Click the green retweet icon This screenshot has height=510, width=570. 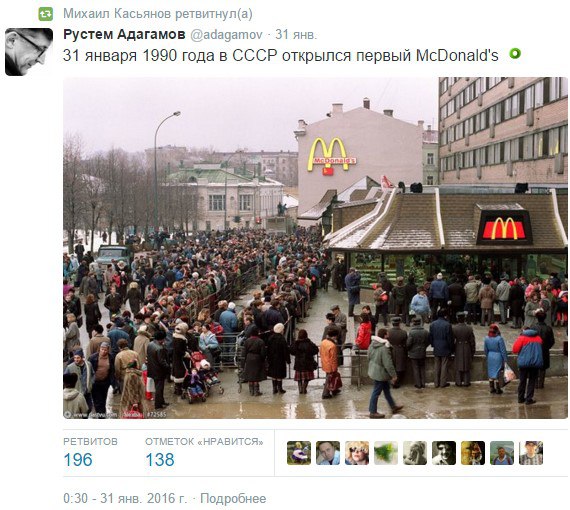(45, 14)
